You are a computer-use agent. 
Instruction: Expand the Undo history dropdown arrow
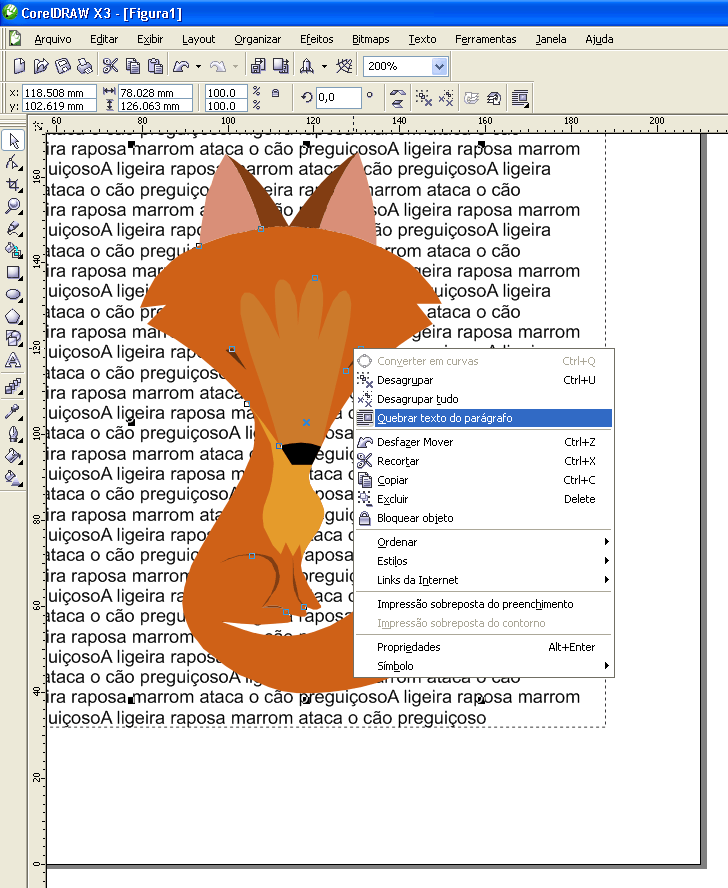point(198,67)
